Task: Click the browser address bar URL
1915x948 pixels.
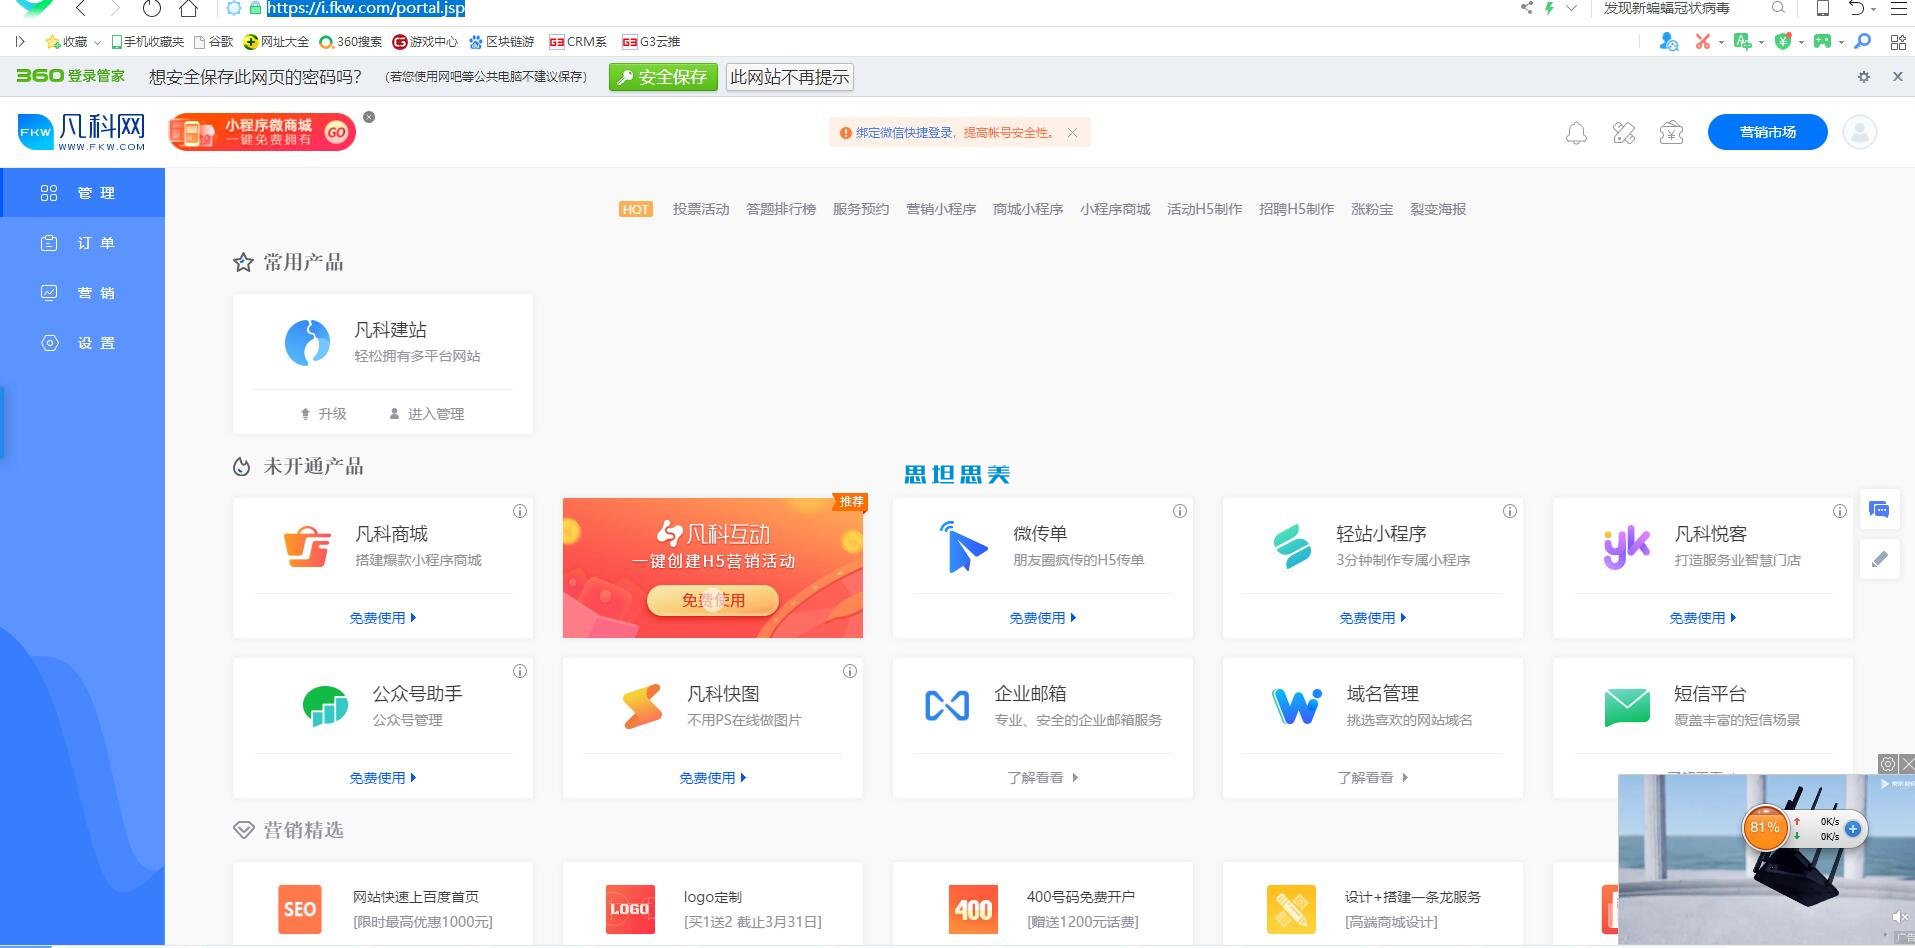Action: coord(366,8)
